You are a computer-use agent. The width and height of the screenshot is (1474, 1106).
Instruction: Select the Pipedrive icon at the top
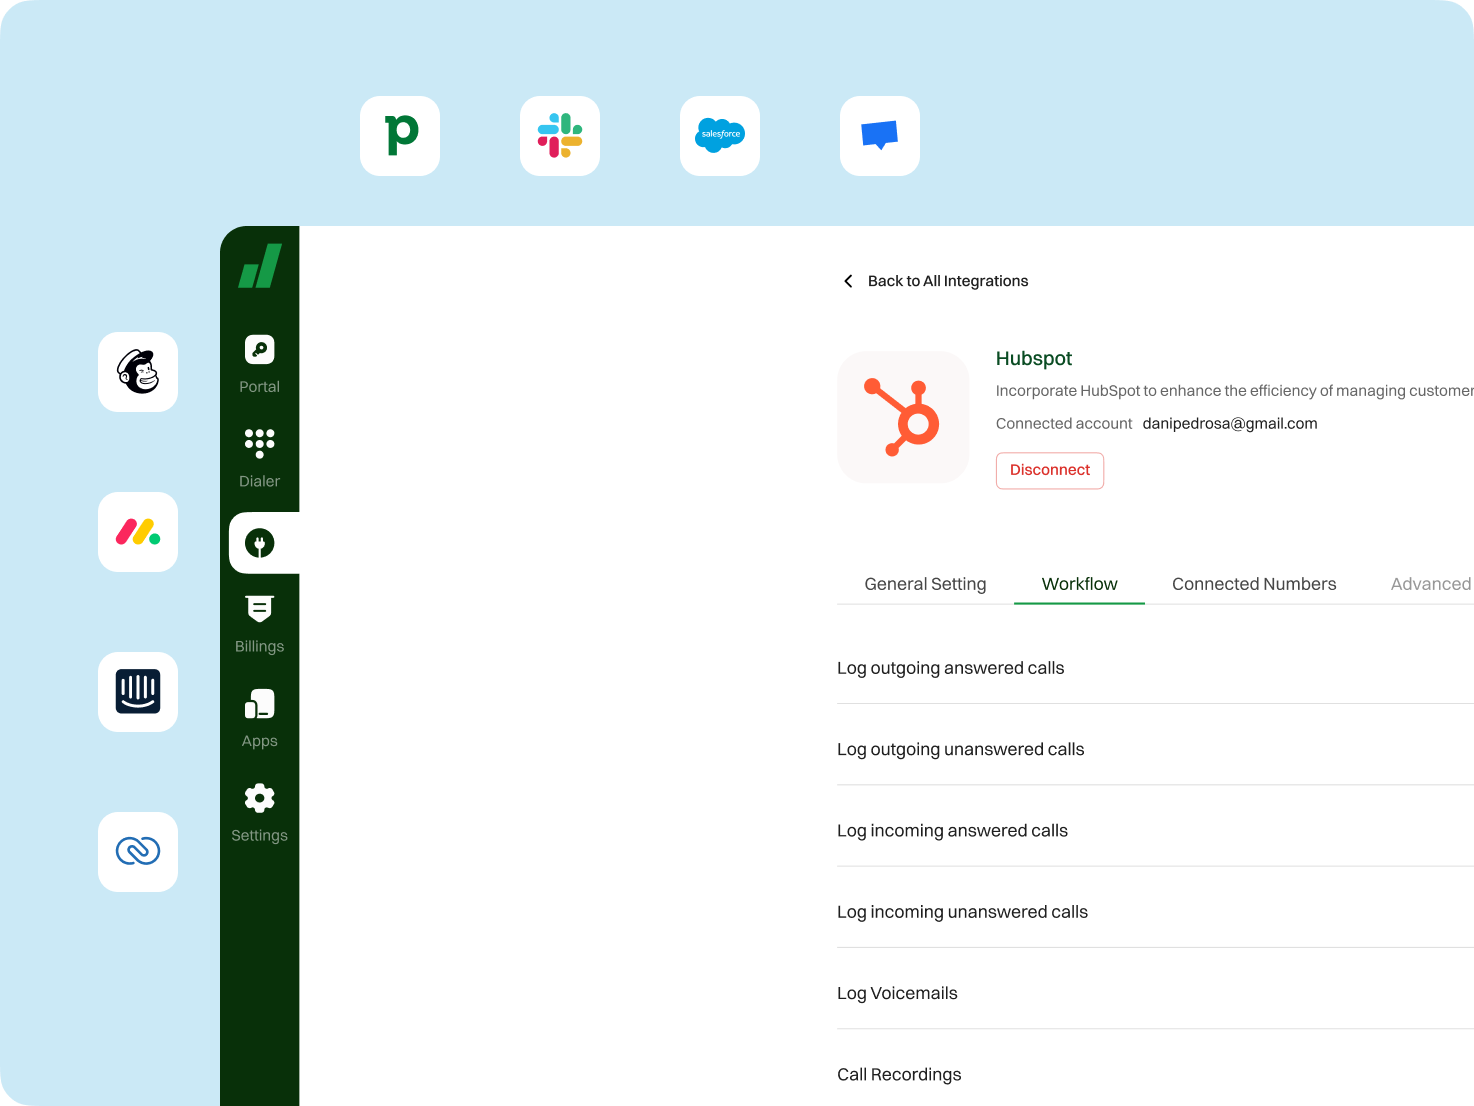(399, 136)
